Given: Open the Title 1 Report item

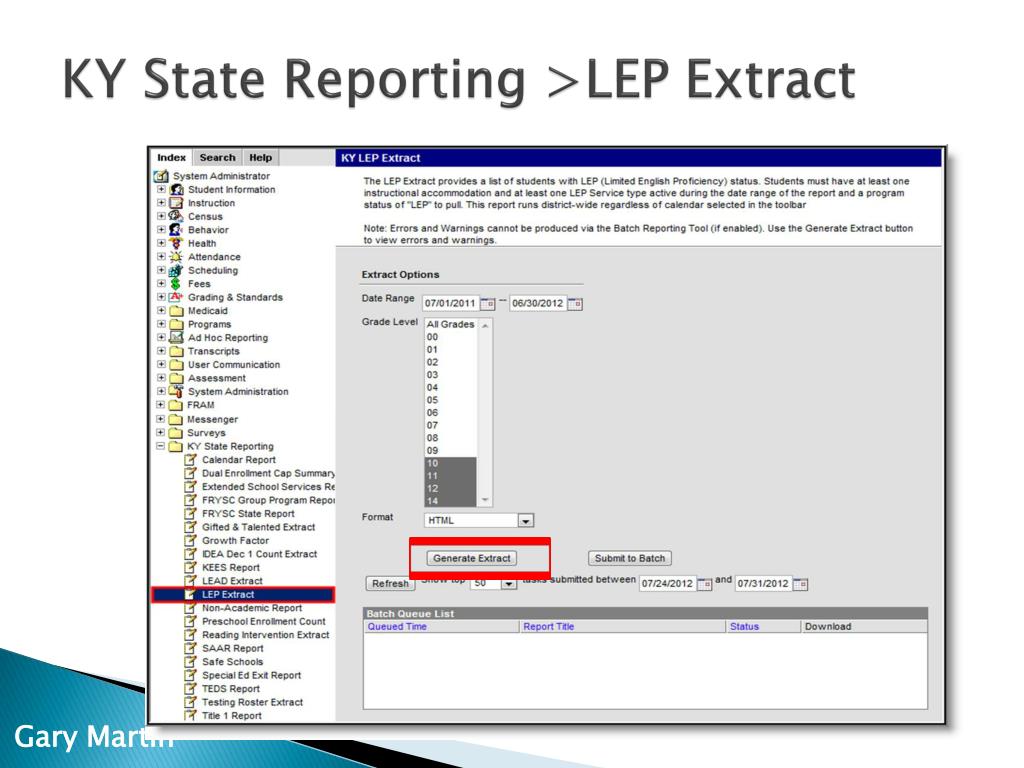Looking at the screenshot, I should point(232,716).
